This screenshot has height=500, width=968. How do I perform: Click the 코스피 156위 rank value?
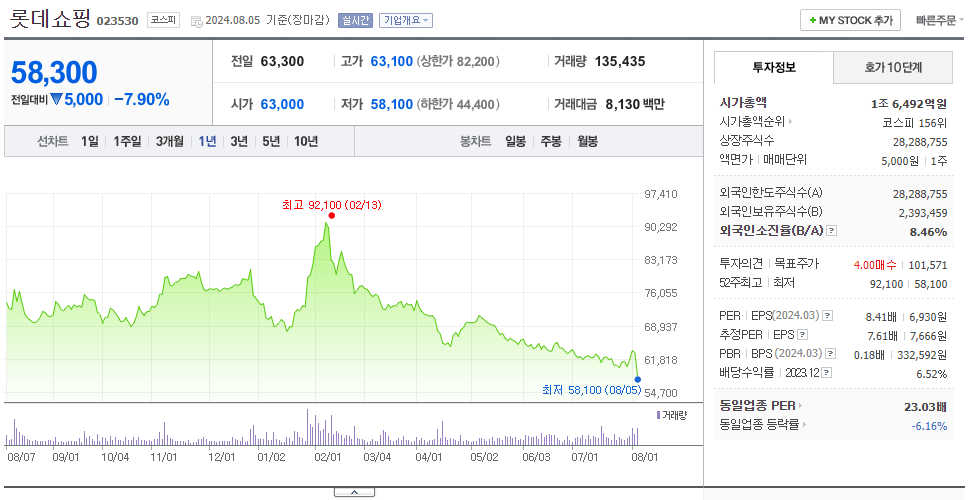[x=914, y=123]
